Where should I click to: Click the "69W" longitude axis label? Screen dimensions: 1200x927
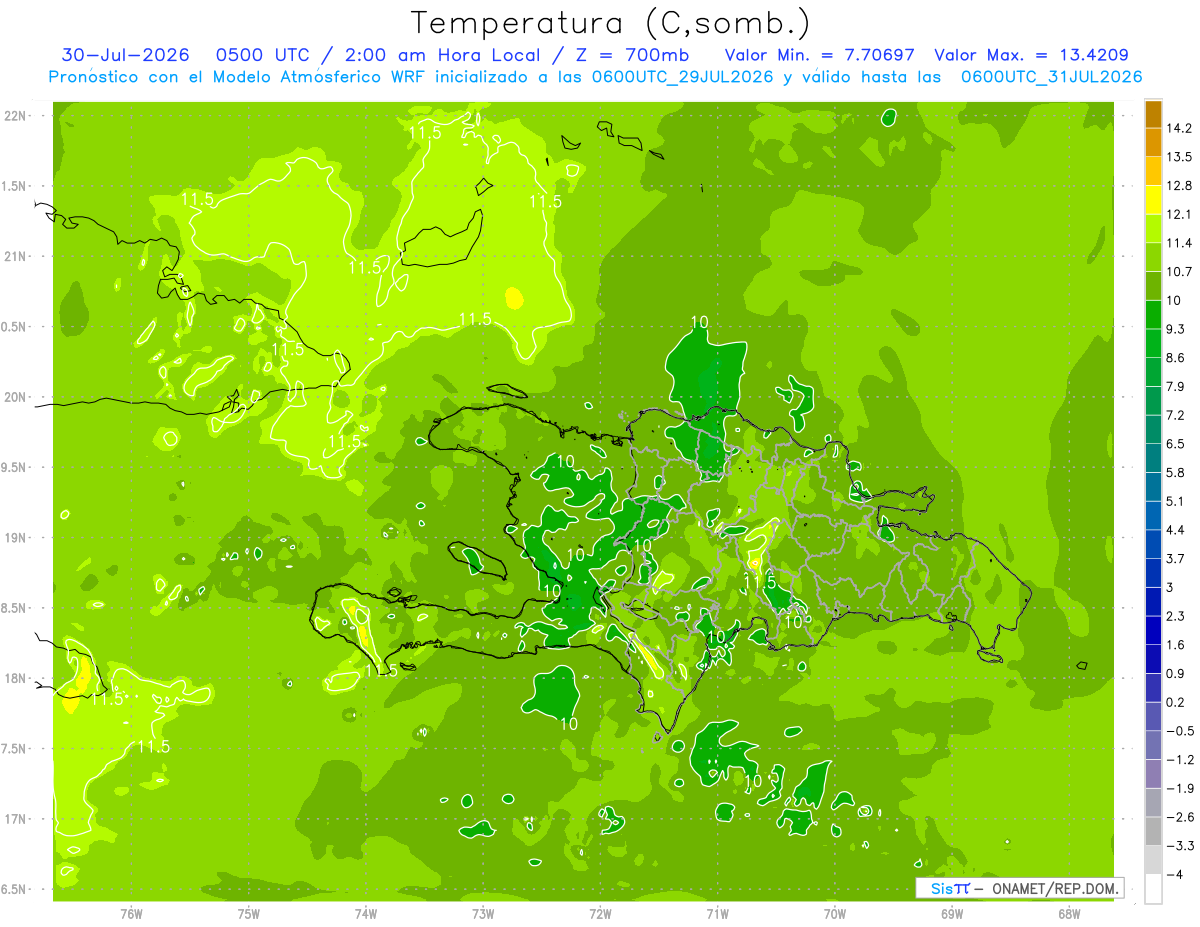click(952, 914)
